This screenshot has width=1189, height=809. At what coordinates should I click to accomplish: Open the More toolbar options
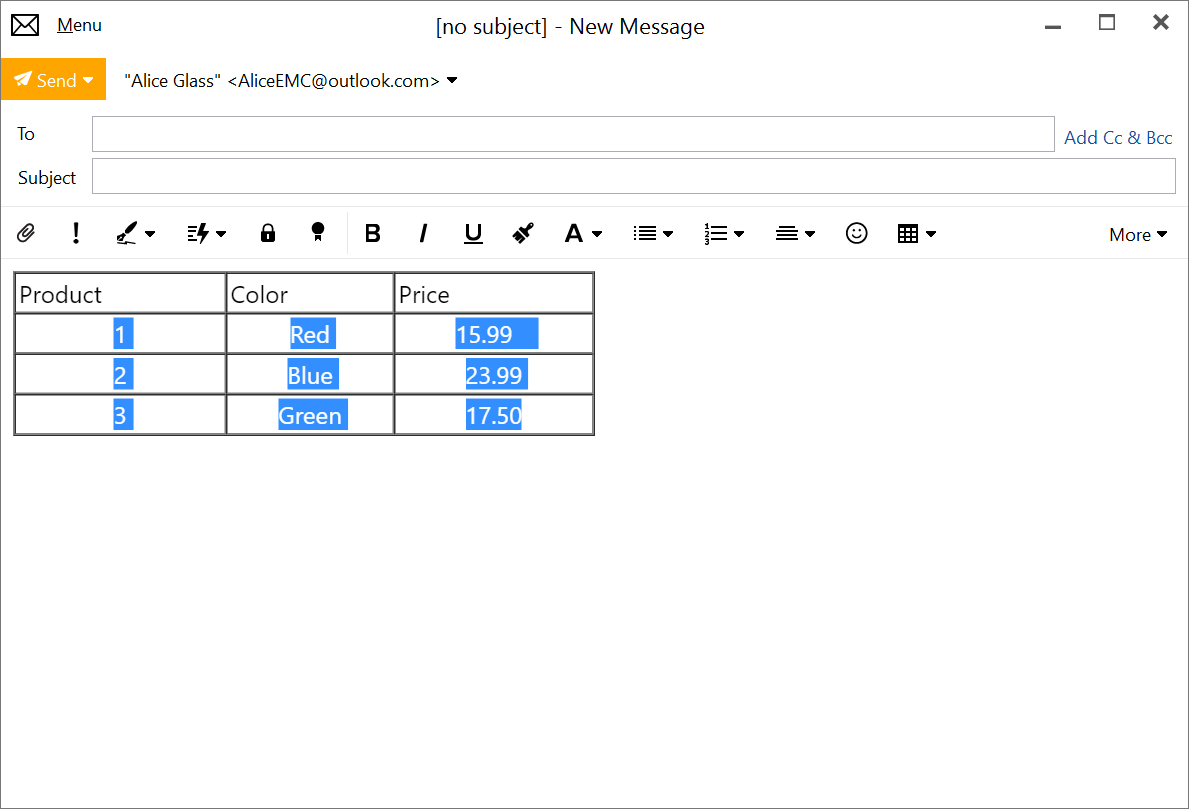tap(1137, 234)
